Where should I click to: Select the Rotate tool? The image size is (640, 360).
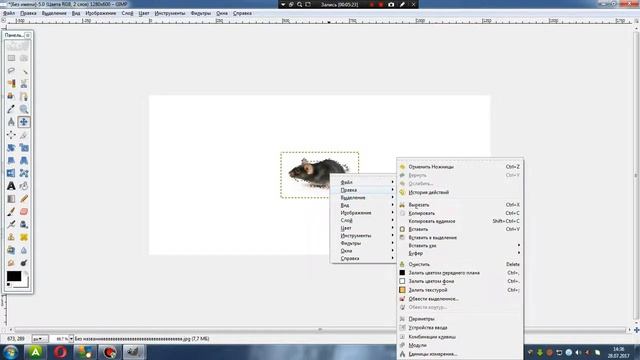click(x=11, y=147)
